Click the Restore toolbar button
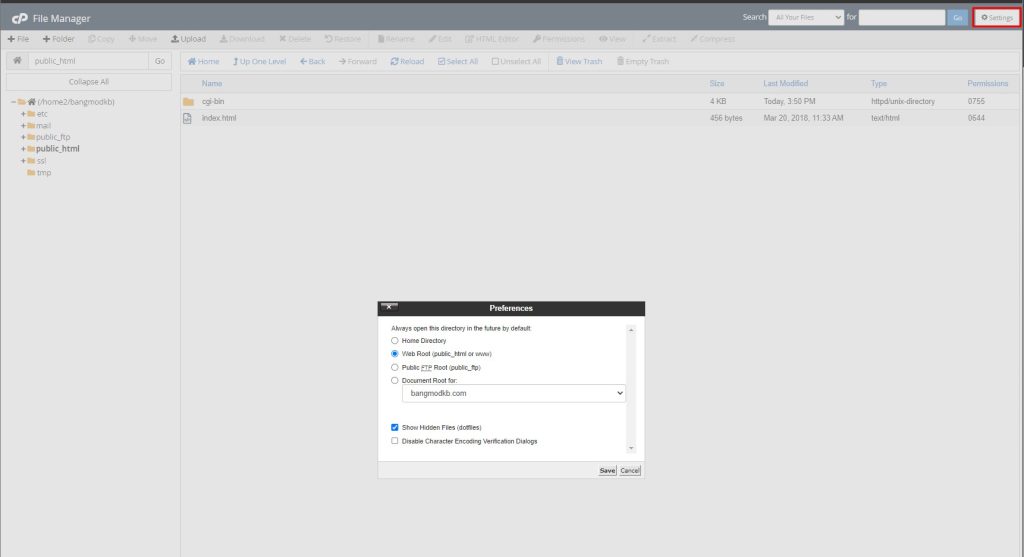 pos(343,39)
